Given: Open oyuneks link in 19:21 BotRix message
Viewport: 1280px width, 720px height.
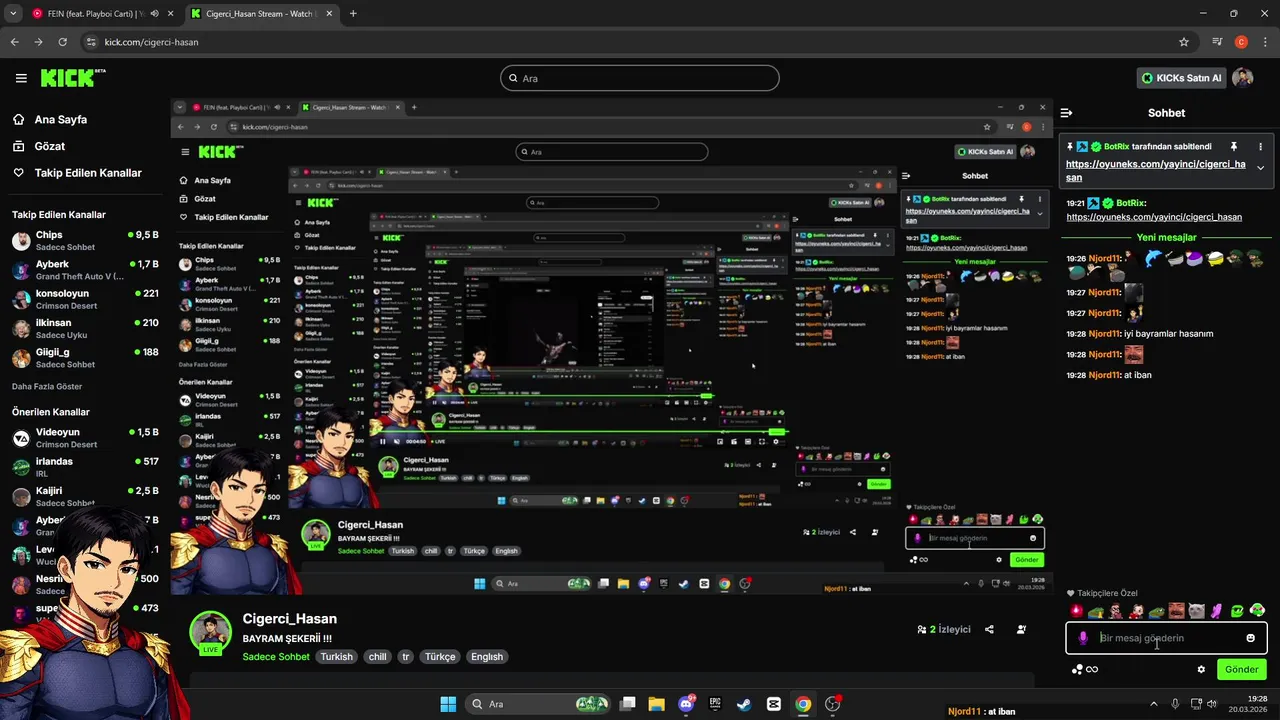Looking at the screenshot, I should pyautogui.click(x=1154, y=217).
